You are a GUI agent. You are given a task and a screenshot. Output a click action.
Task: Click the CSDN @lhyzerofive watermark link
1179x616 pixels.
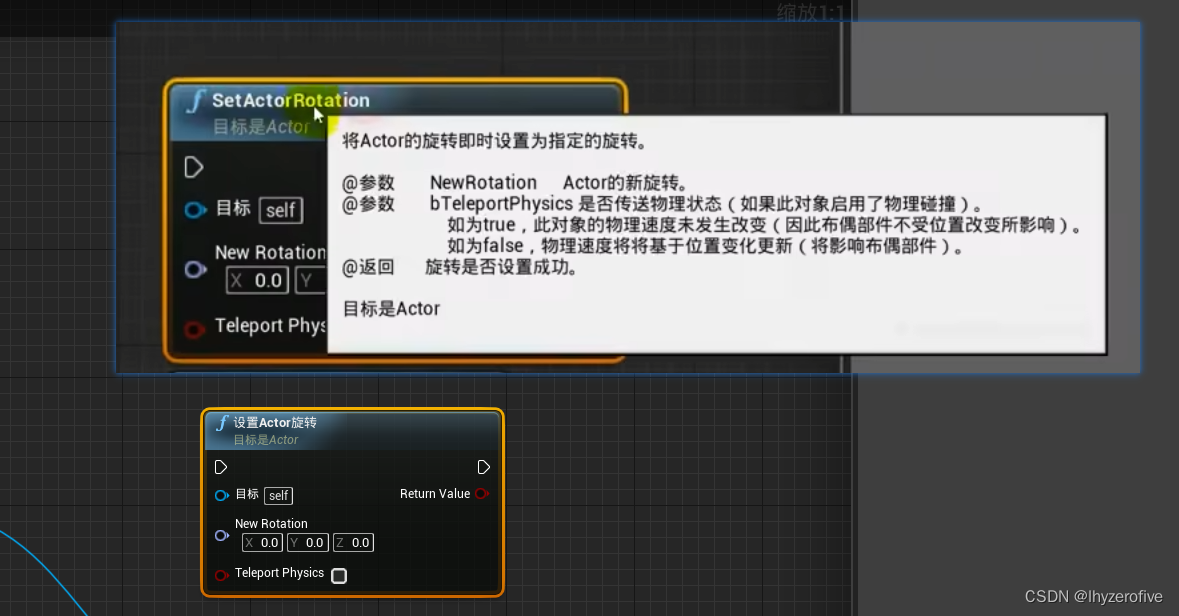pyautogui.click(x=1095, y=594)
